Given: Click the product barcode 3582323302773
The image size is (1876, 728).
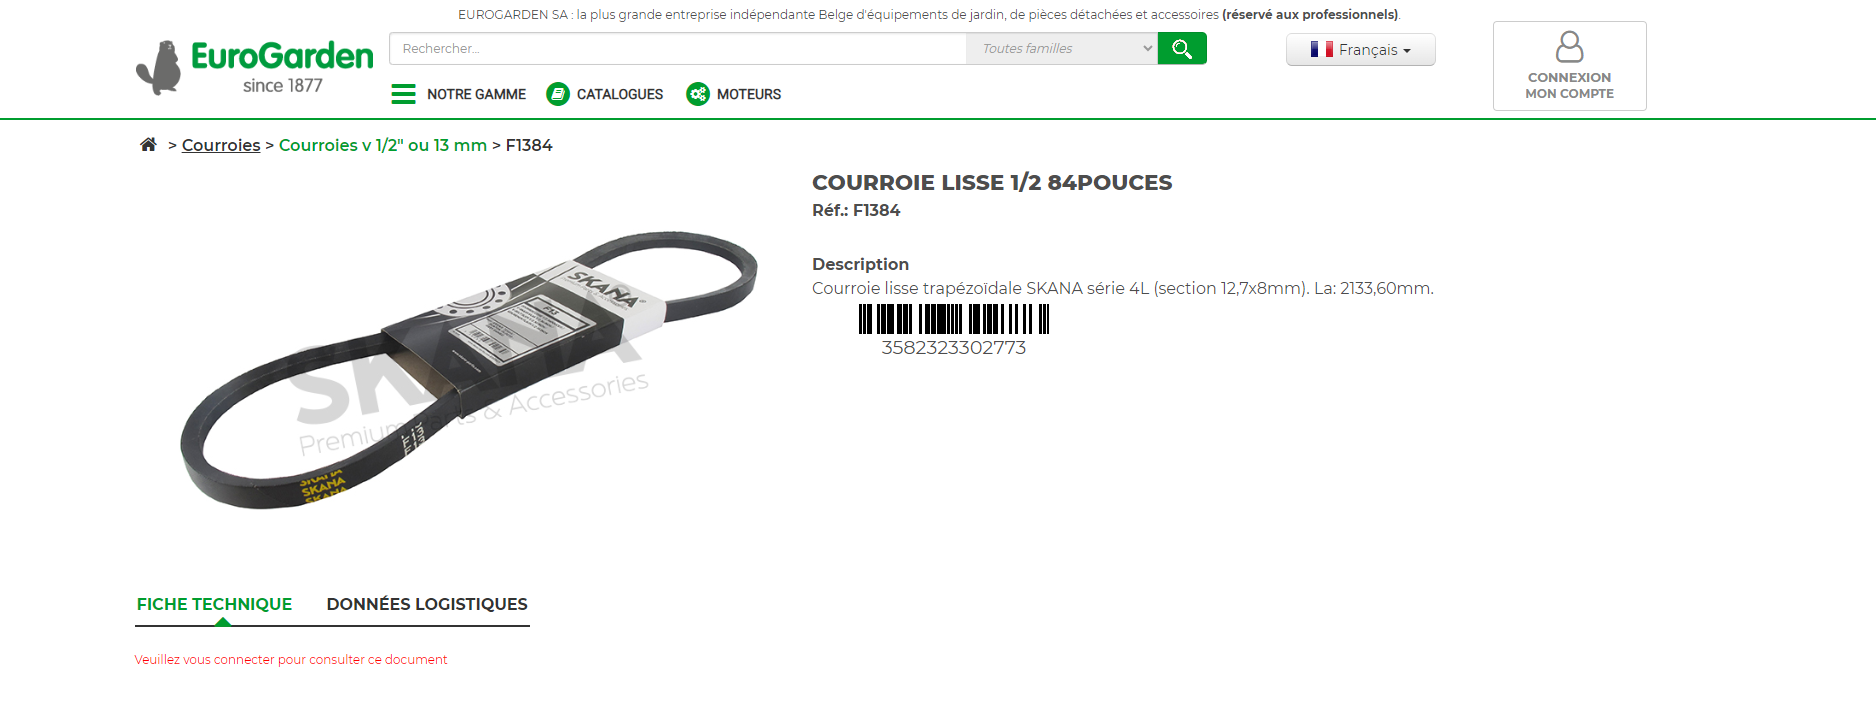Looking at the screenshot, I should point(954,331).
